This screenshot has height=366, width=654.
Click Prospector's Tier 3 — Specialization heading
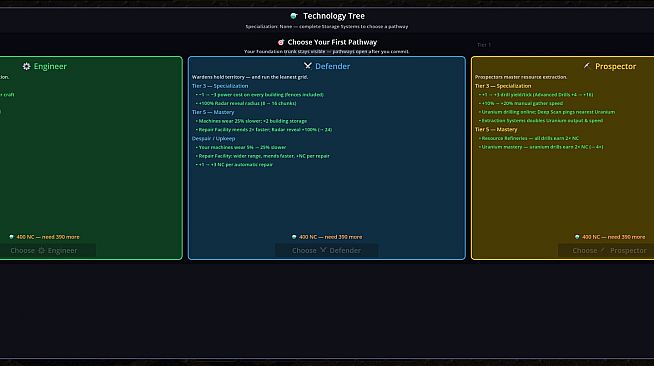[503, 86]
